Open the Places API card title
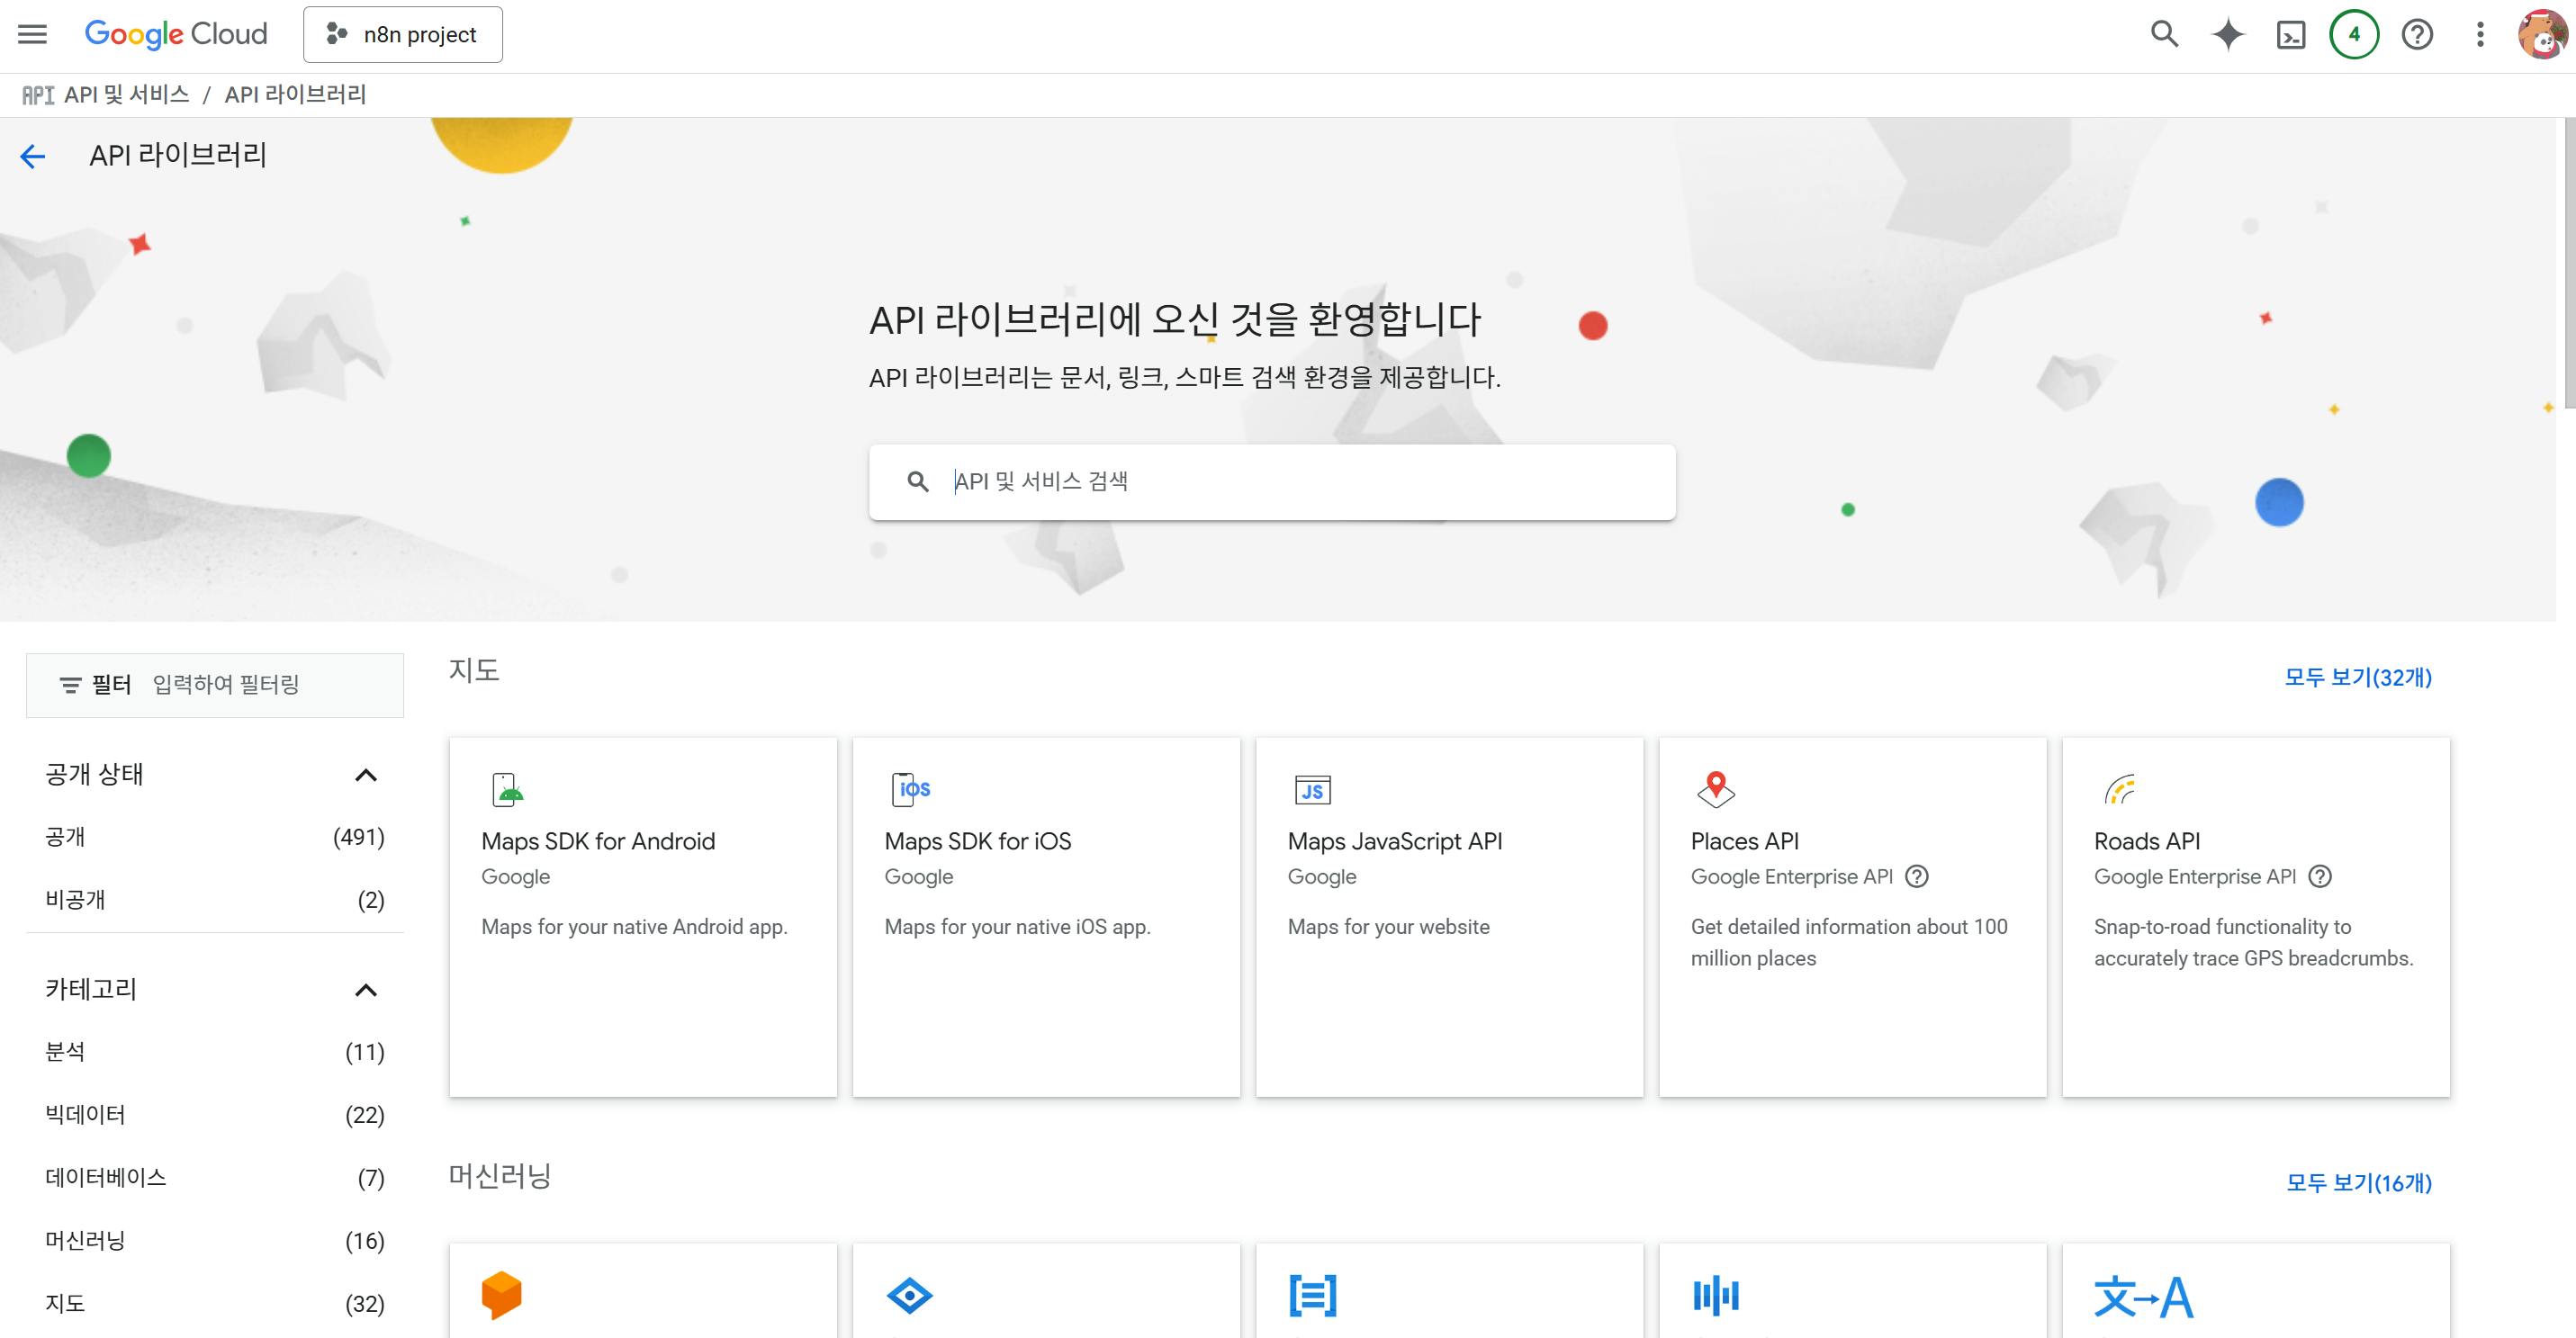Viewport: 2576px width, 1338px height. click(1745, 841)
